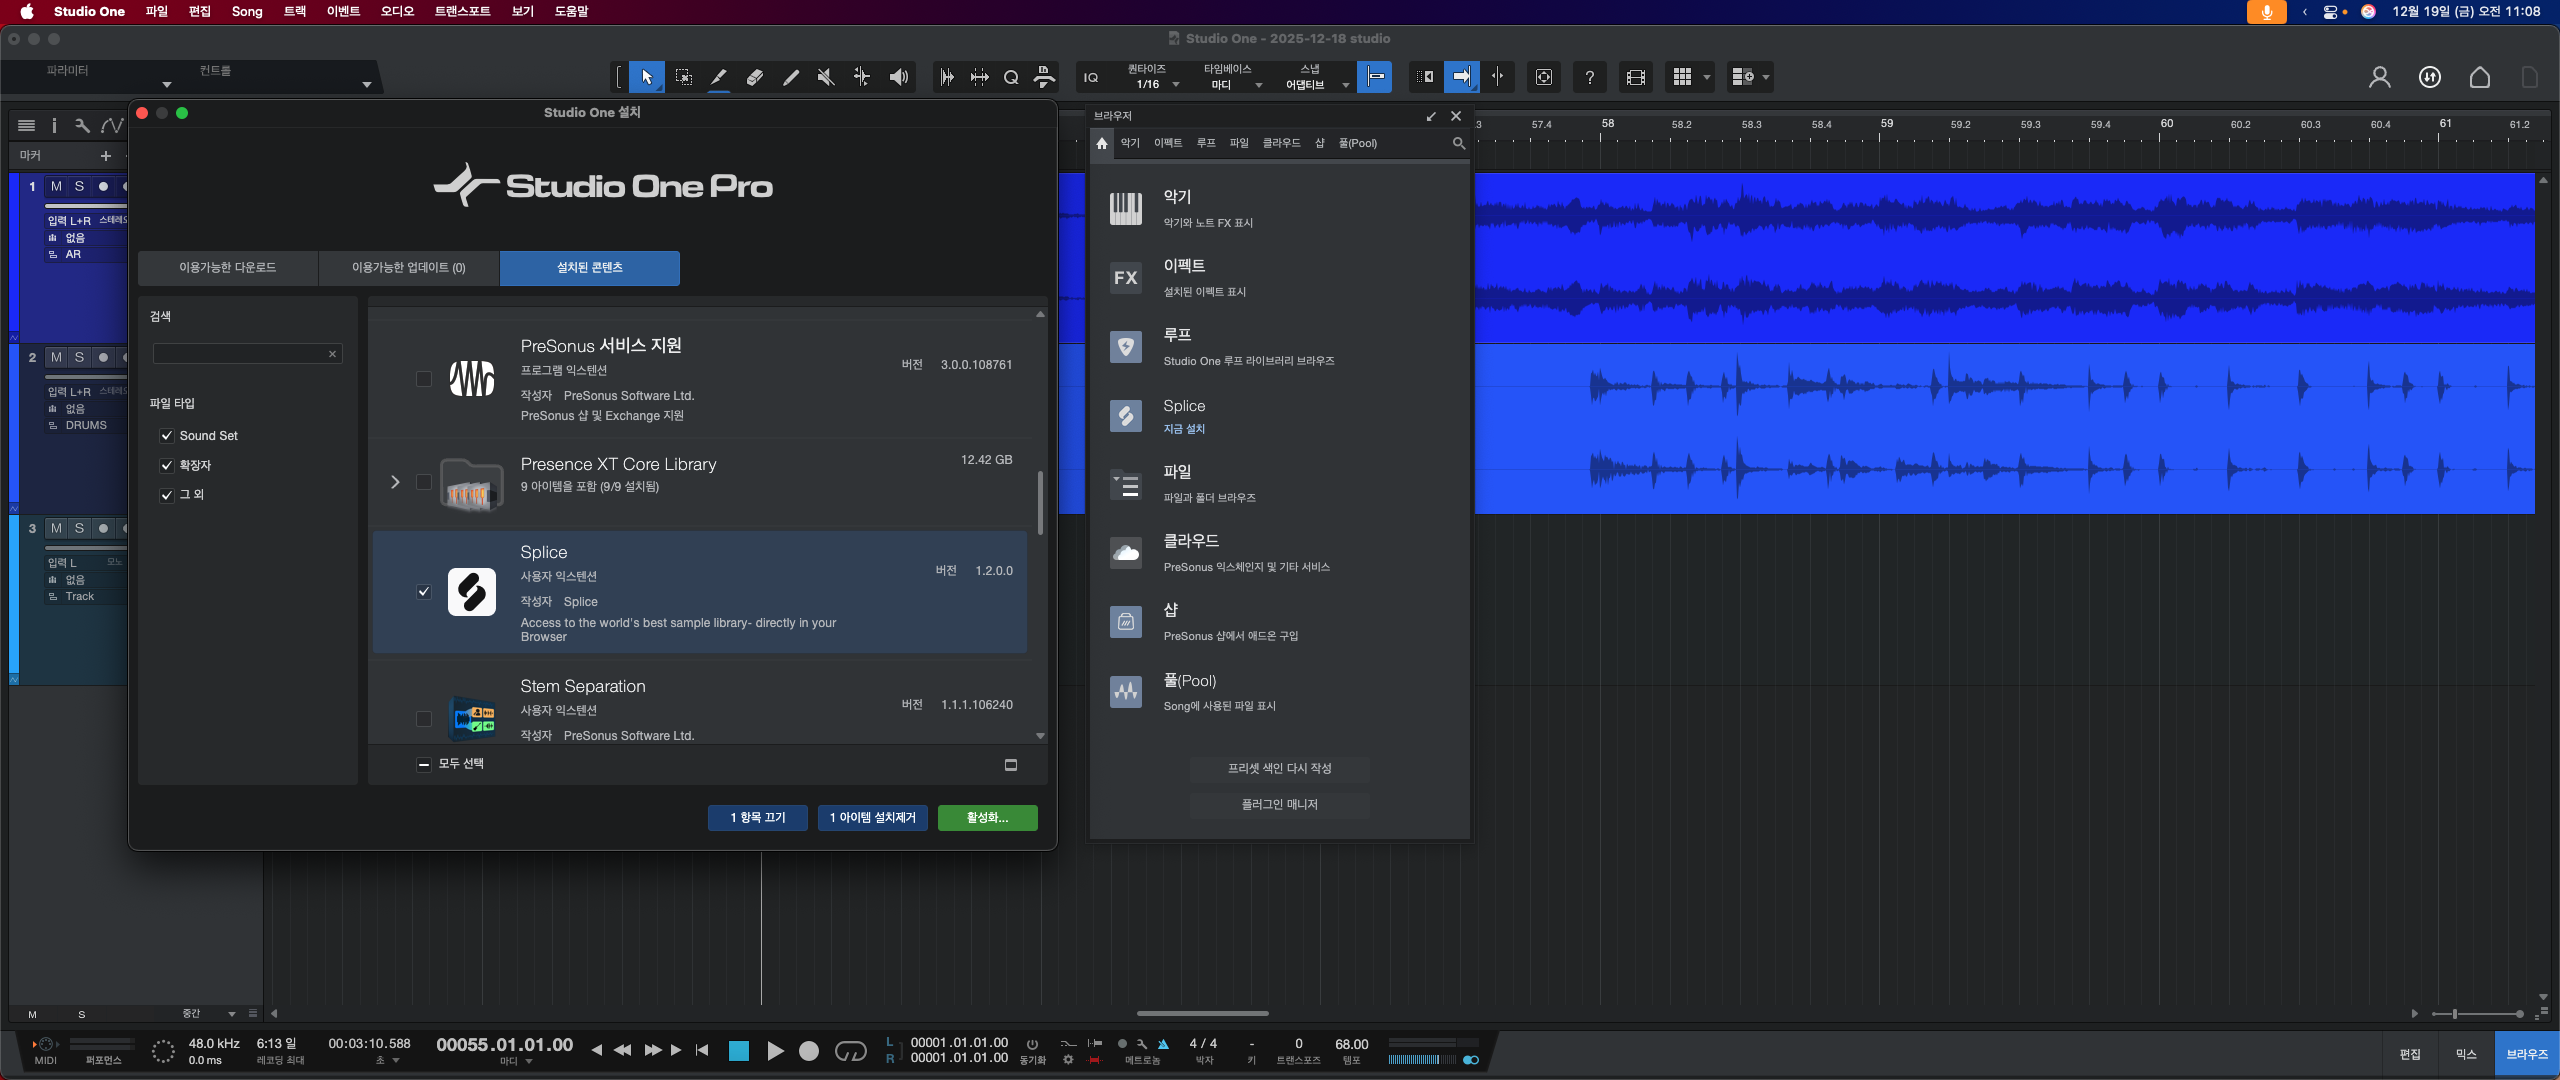
Task: Select the Arrow tool in toolbar
Action: 647,77
